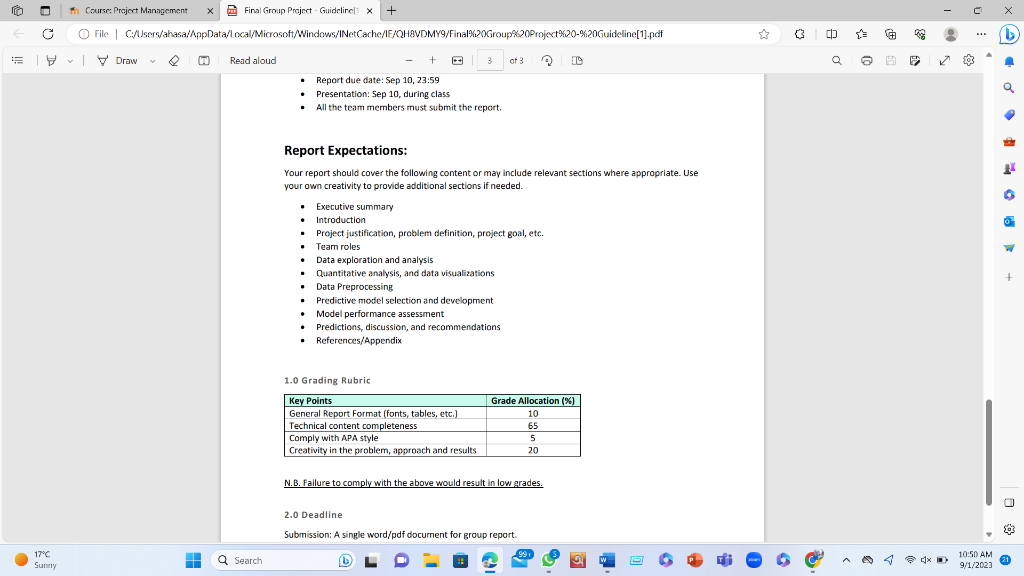
Task: Select the Erase tool
Action: click(x=175, y=60)
